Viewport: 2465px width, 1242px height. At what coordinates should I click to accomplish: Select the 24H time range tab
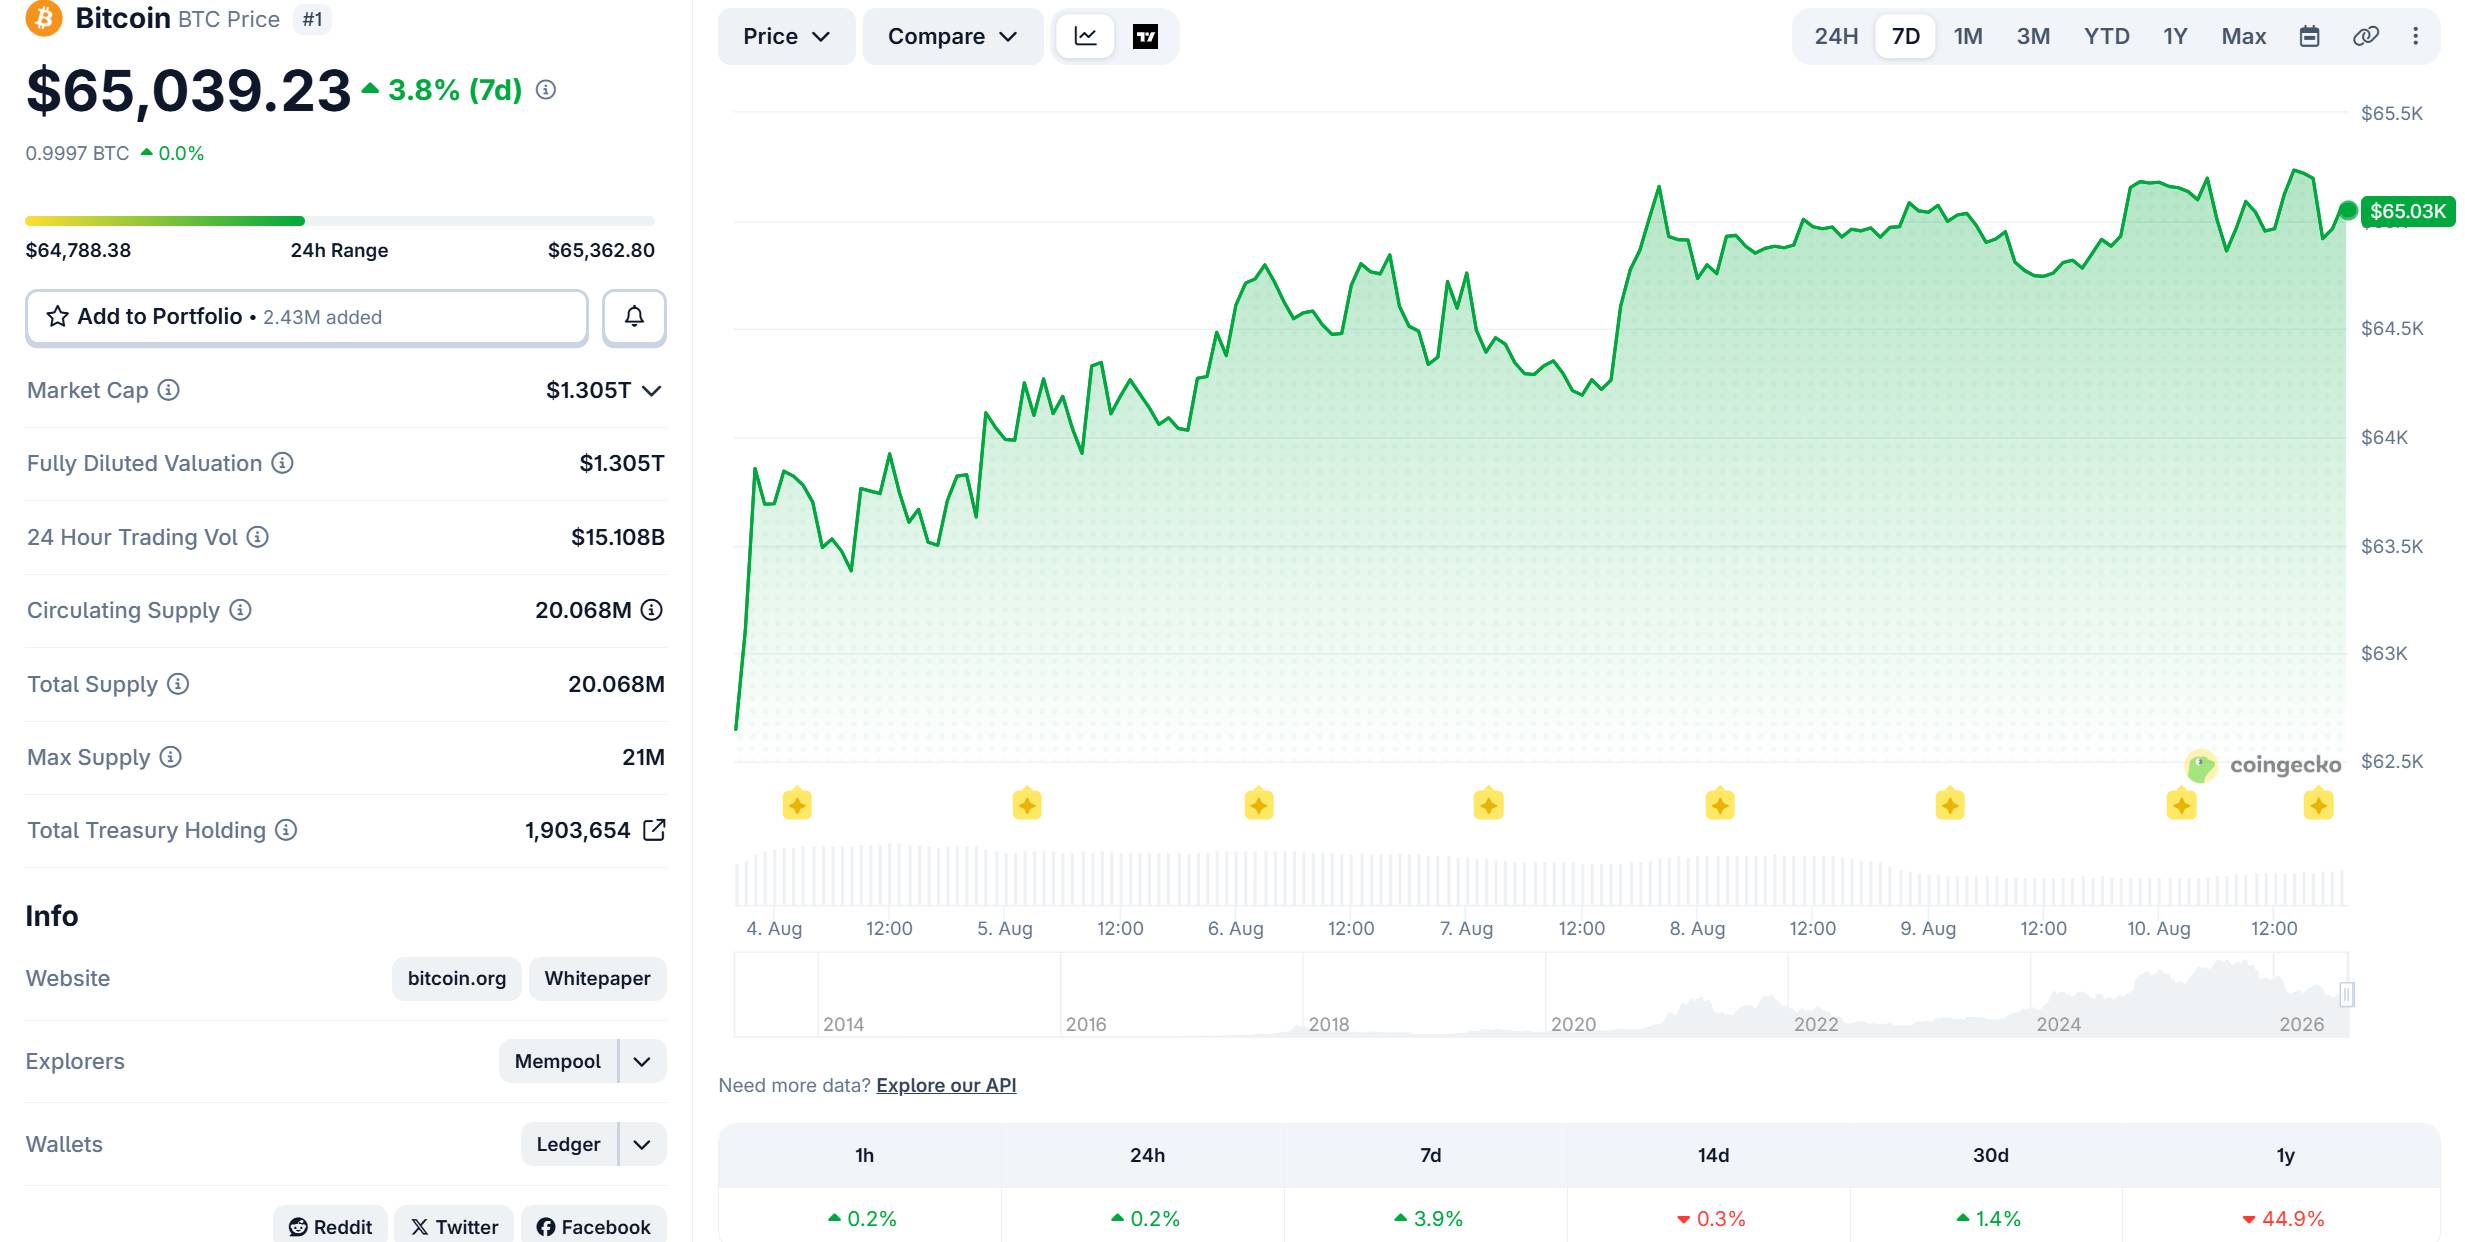tap(1836, 37)
